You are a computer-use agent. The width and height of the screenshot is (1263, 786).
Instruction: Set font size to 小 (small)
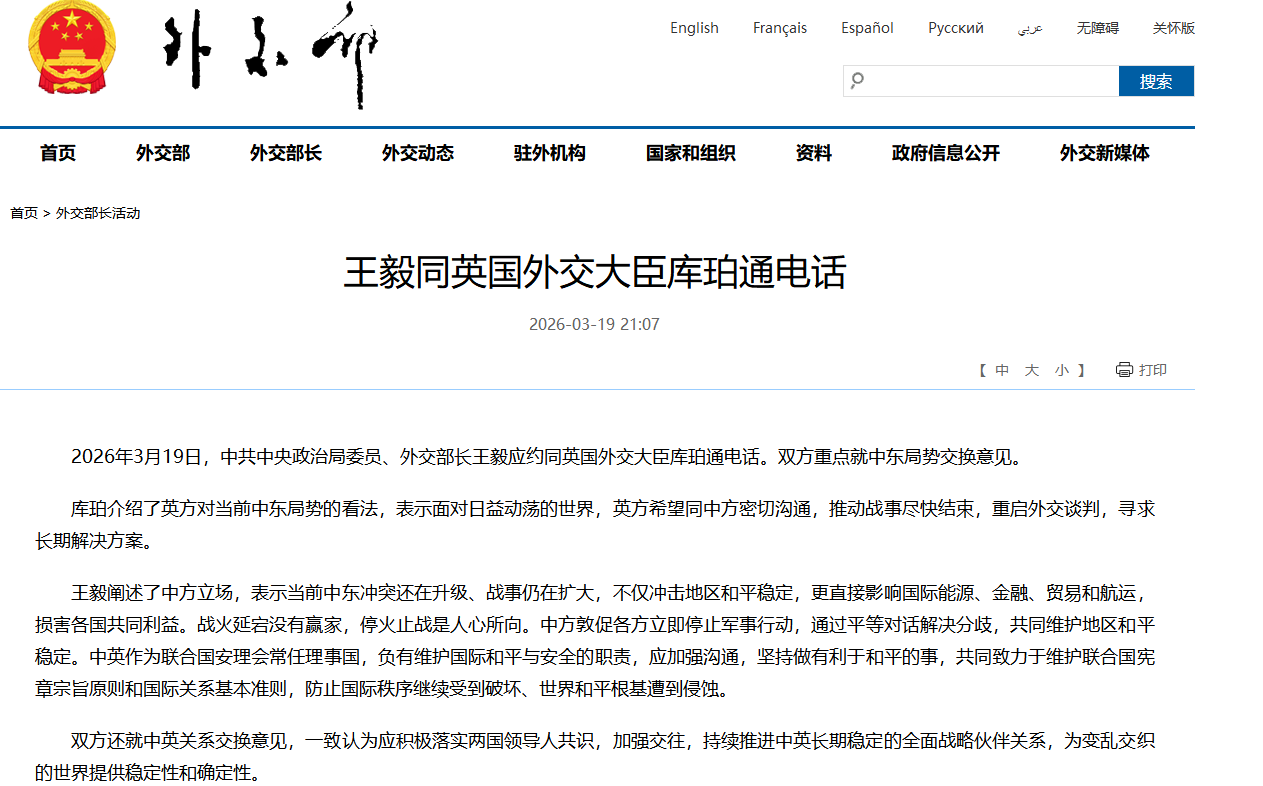1061,370
